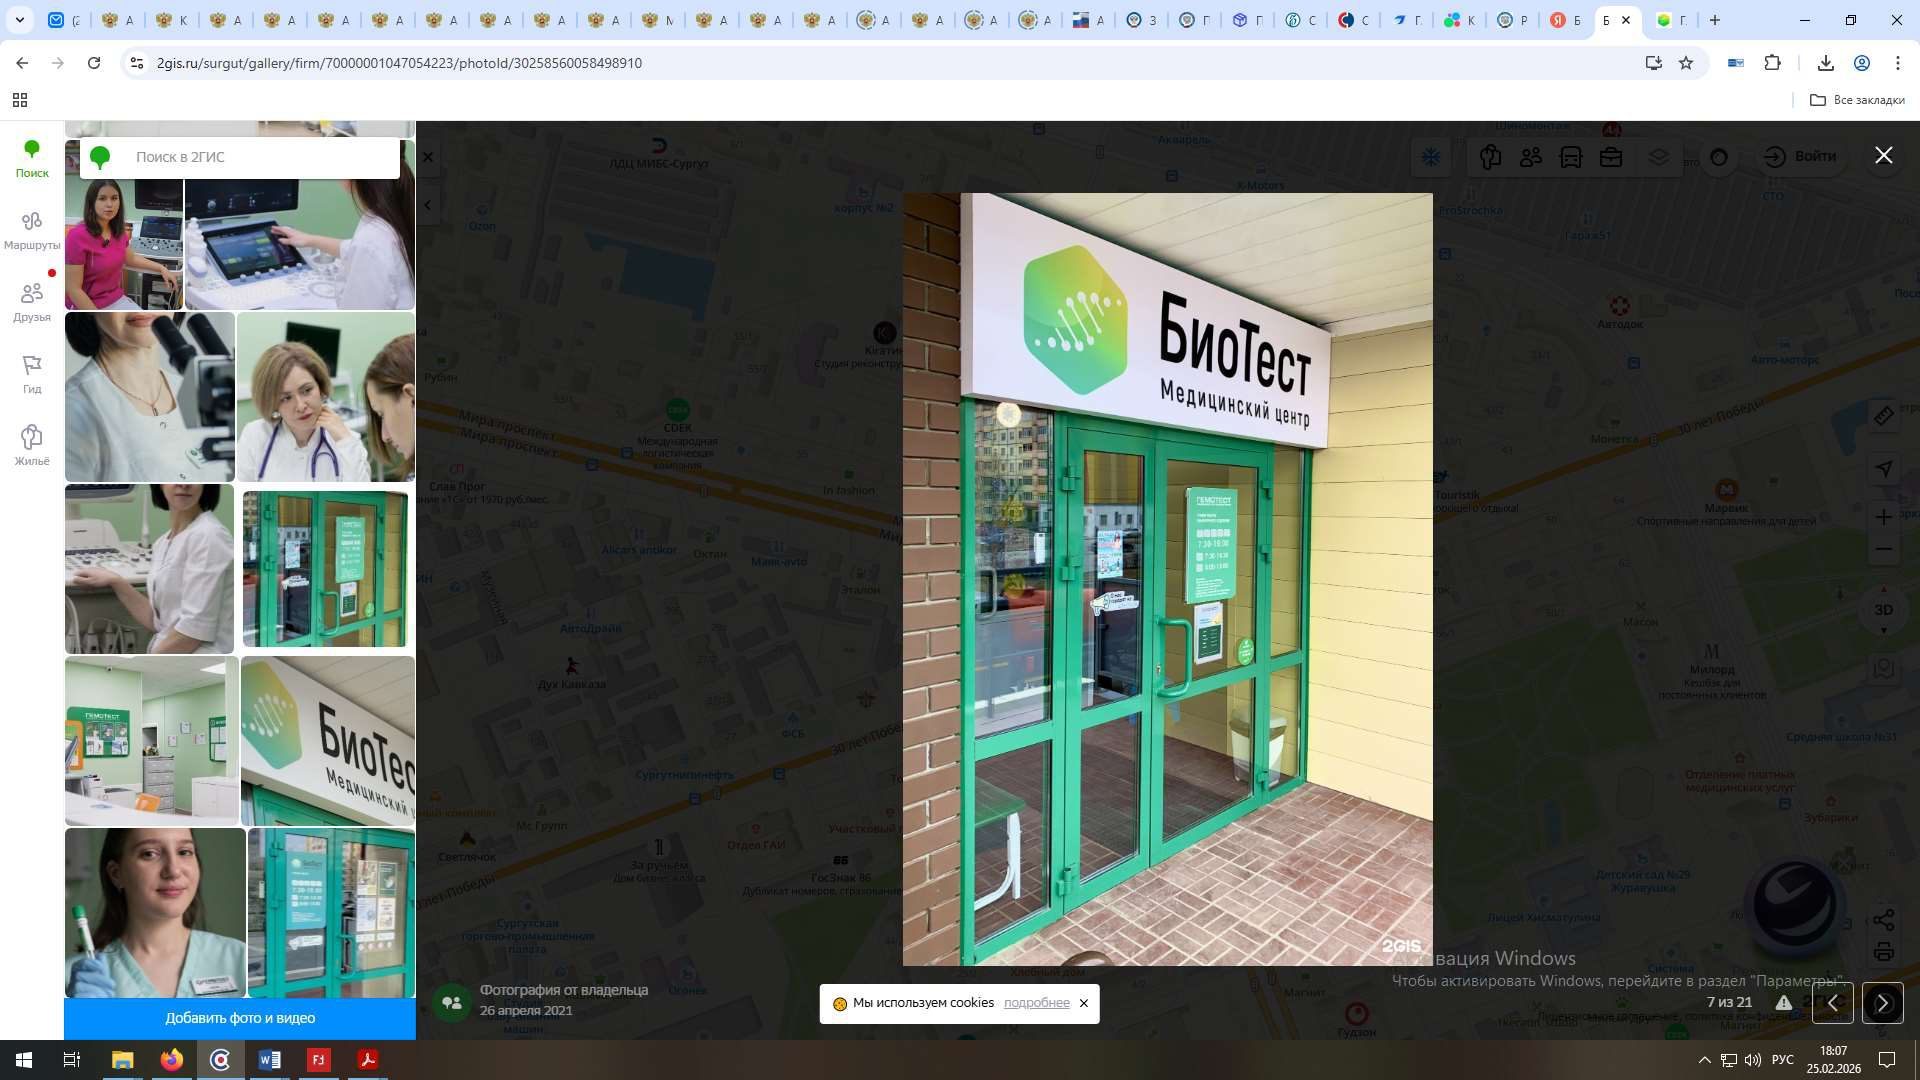Zoom out on the map
Viewport: 1920px width, 1080px height.
[x=1884, y=549]
